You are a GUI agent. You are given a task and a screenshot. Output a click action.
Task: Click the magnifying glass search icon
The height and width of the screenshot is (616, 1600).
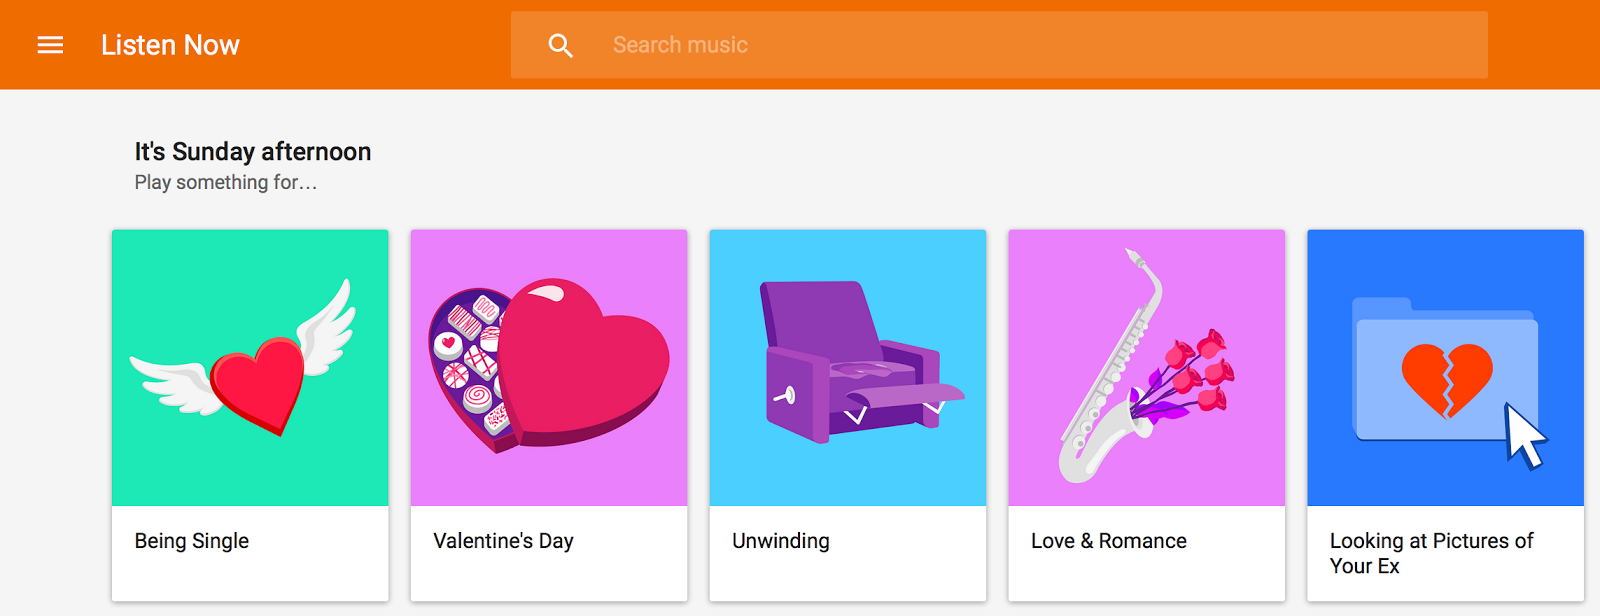[561, 45]
